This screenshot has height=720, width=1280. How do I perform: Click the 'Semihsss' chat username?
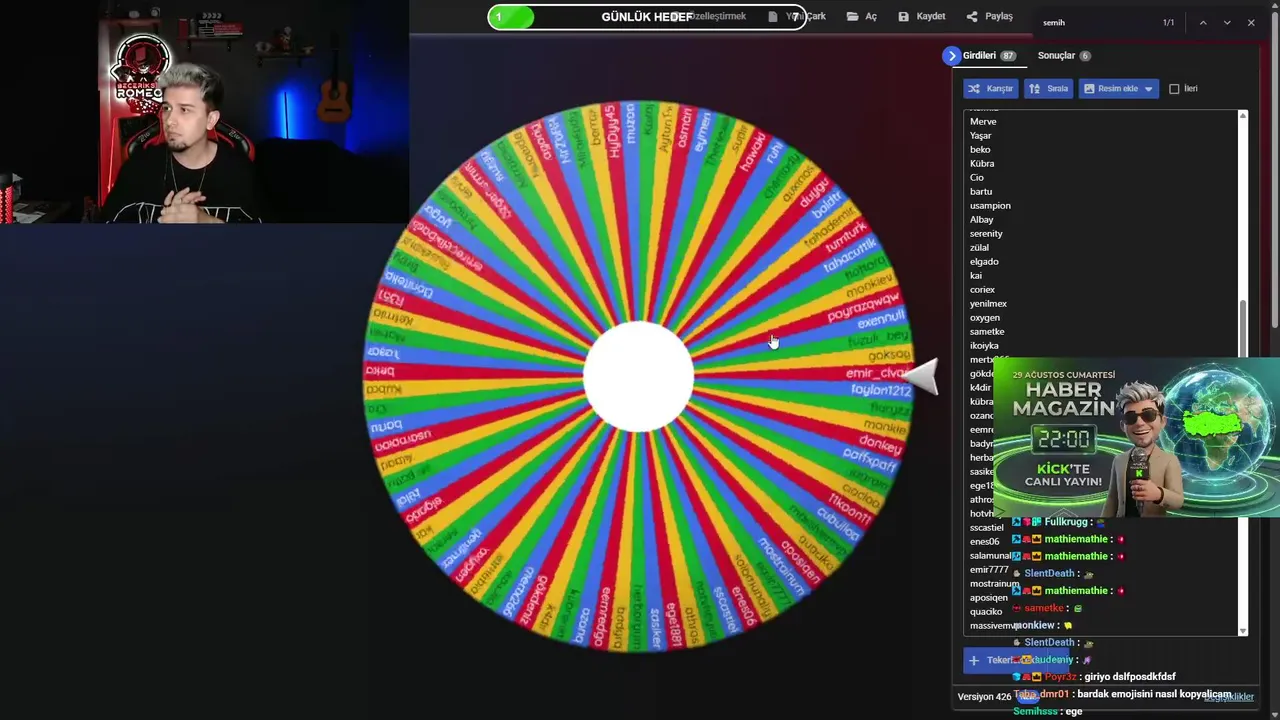click(x=1035, y=712)
